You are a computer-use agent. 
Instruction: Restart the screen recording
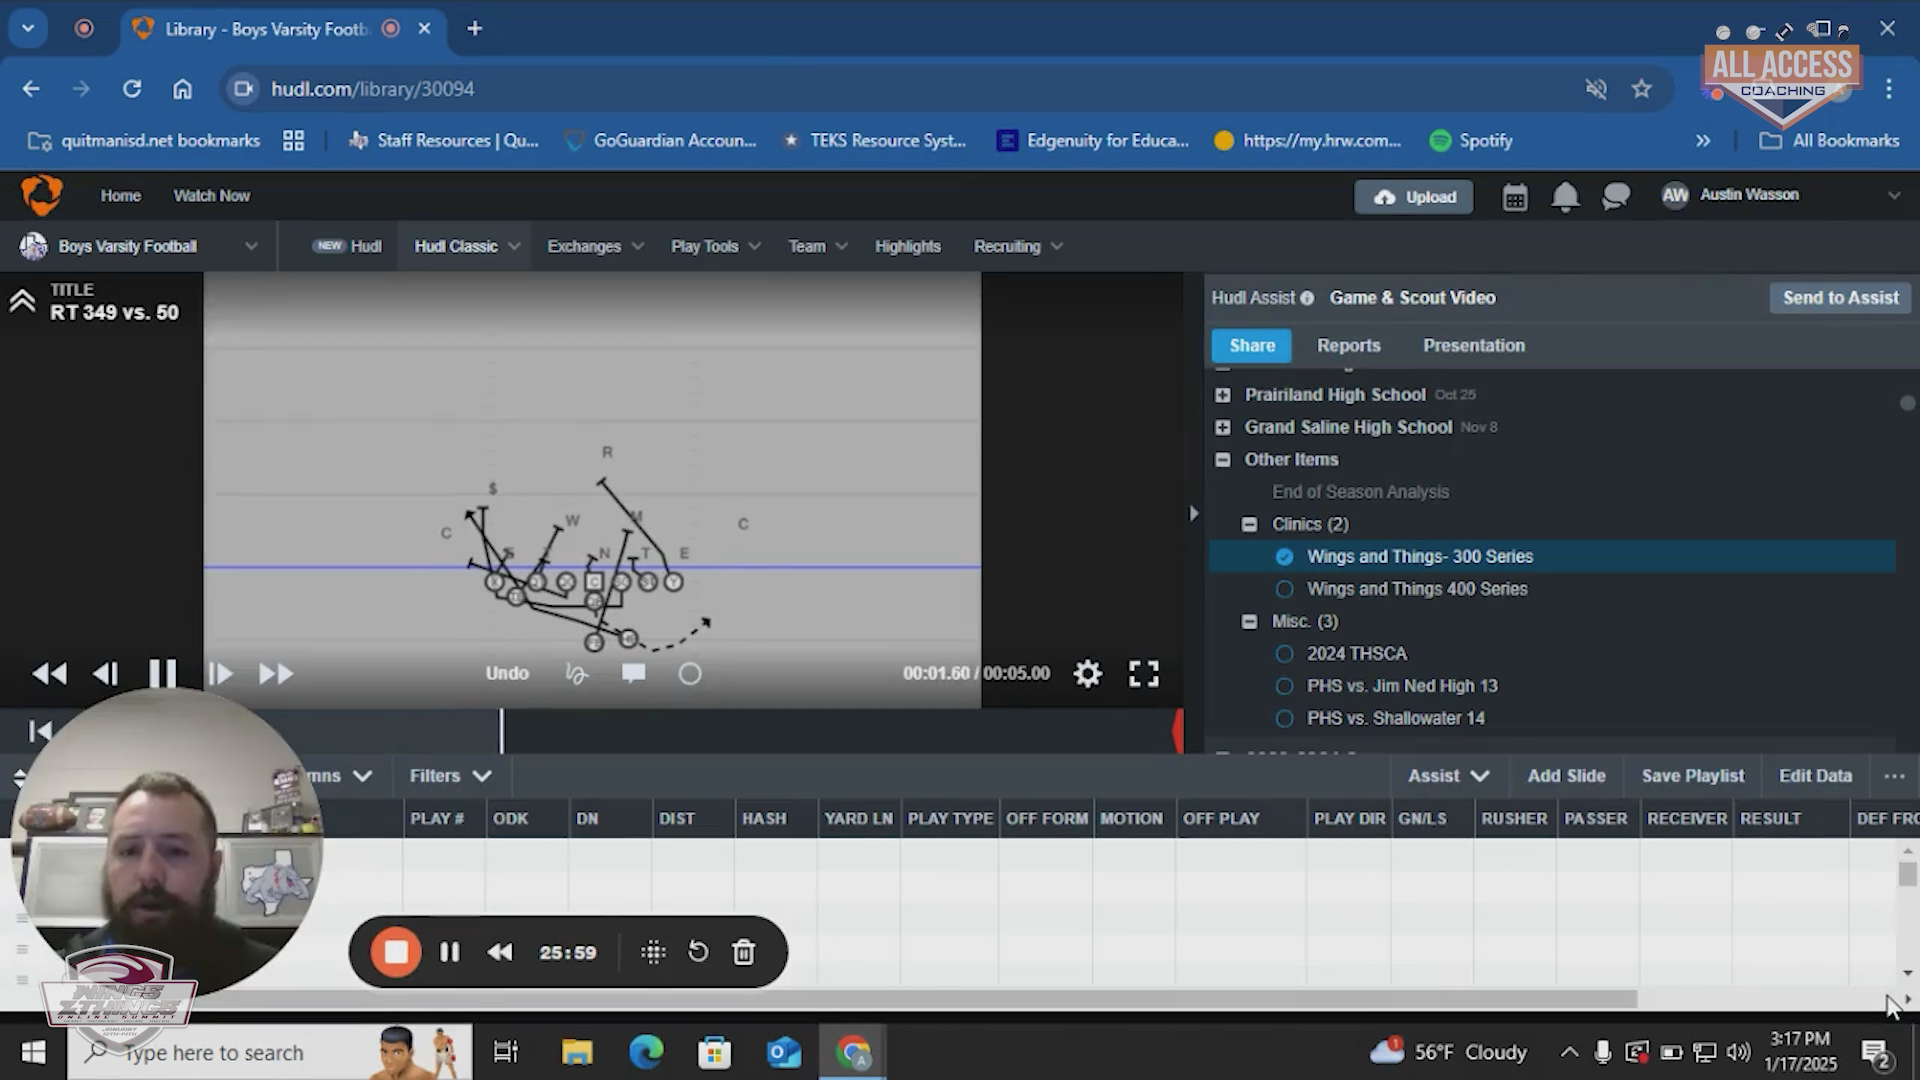(698, 952)
